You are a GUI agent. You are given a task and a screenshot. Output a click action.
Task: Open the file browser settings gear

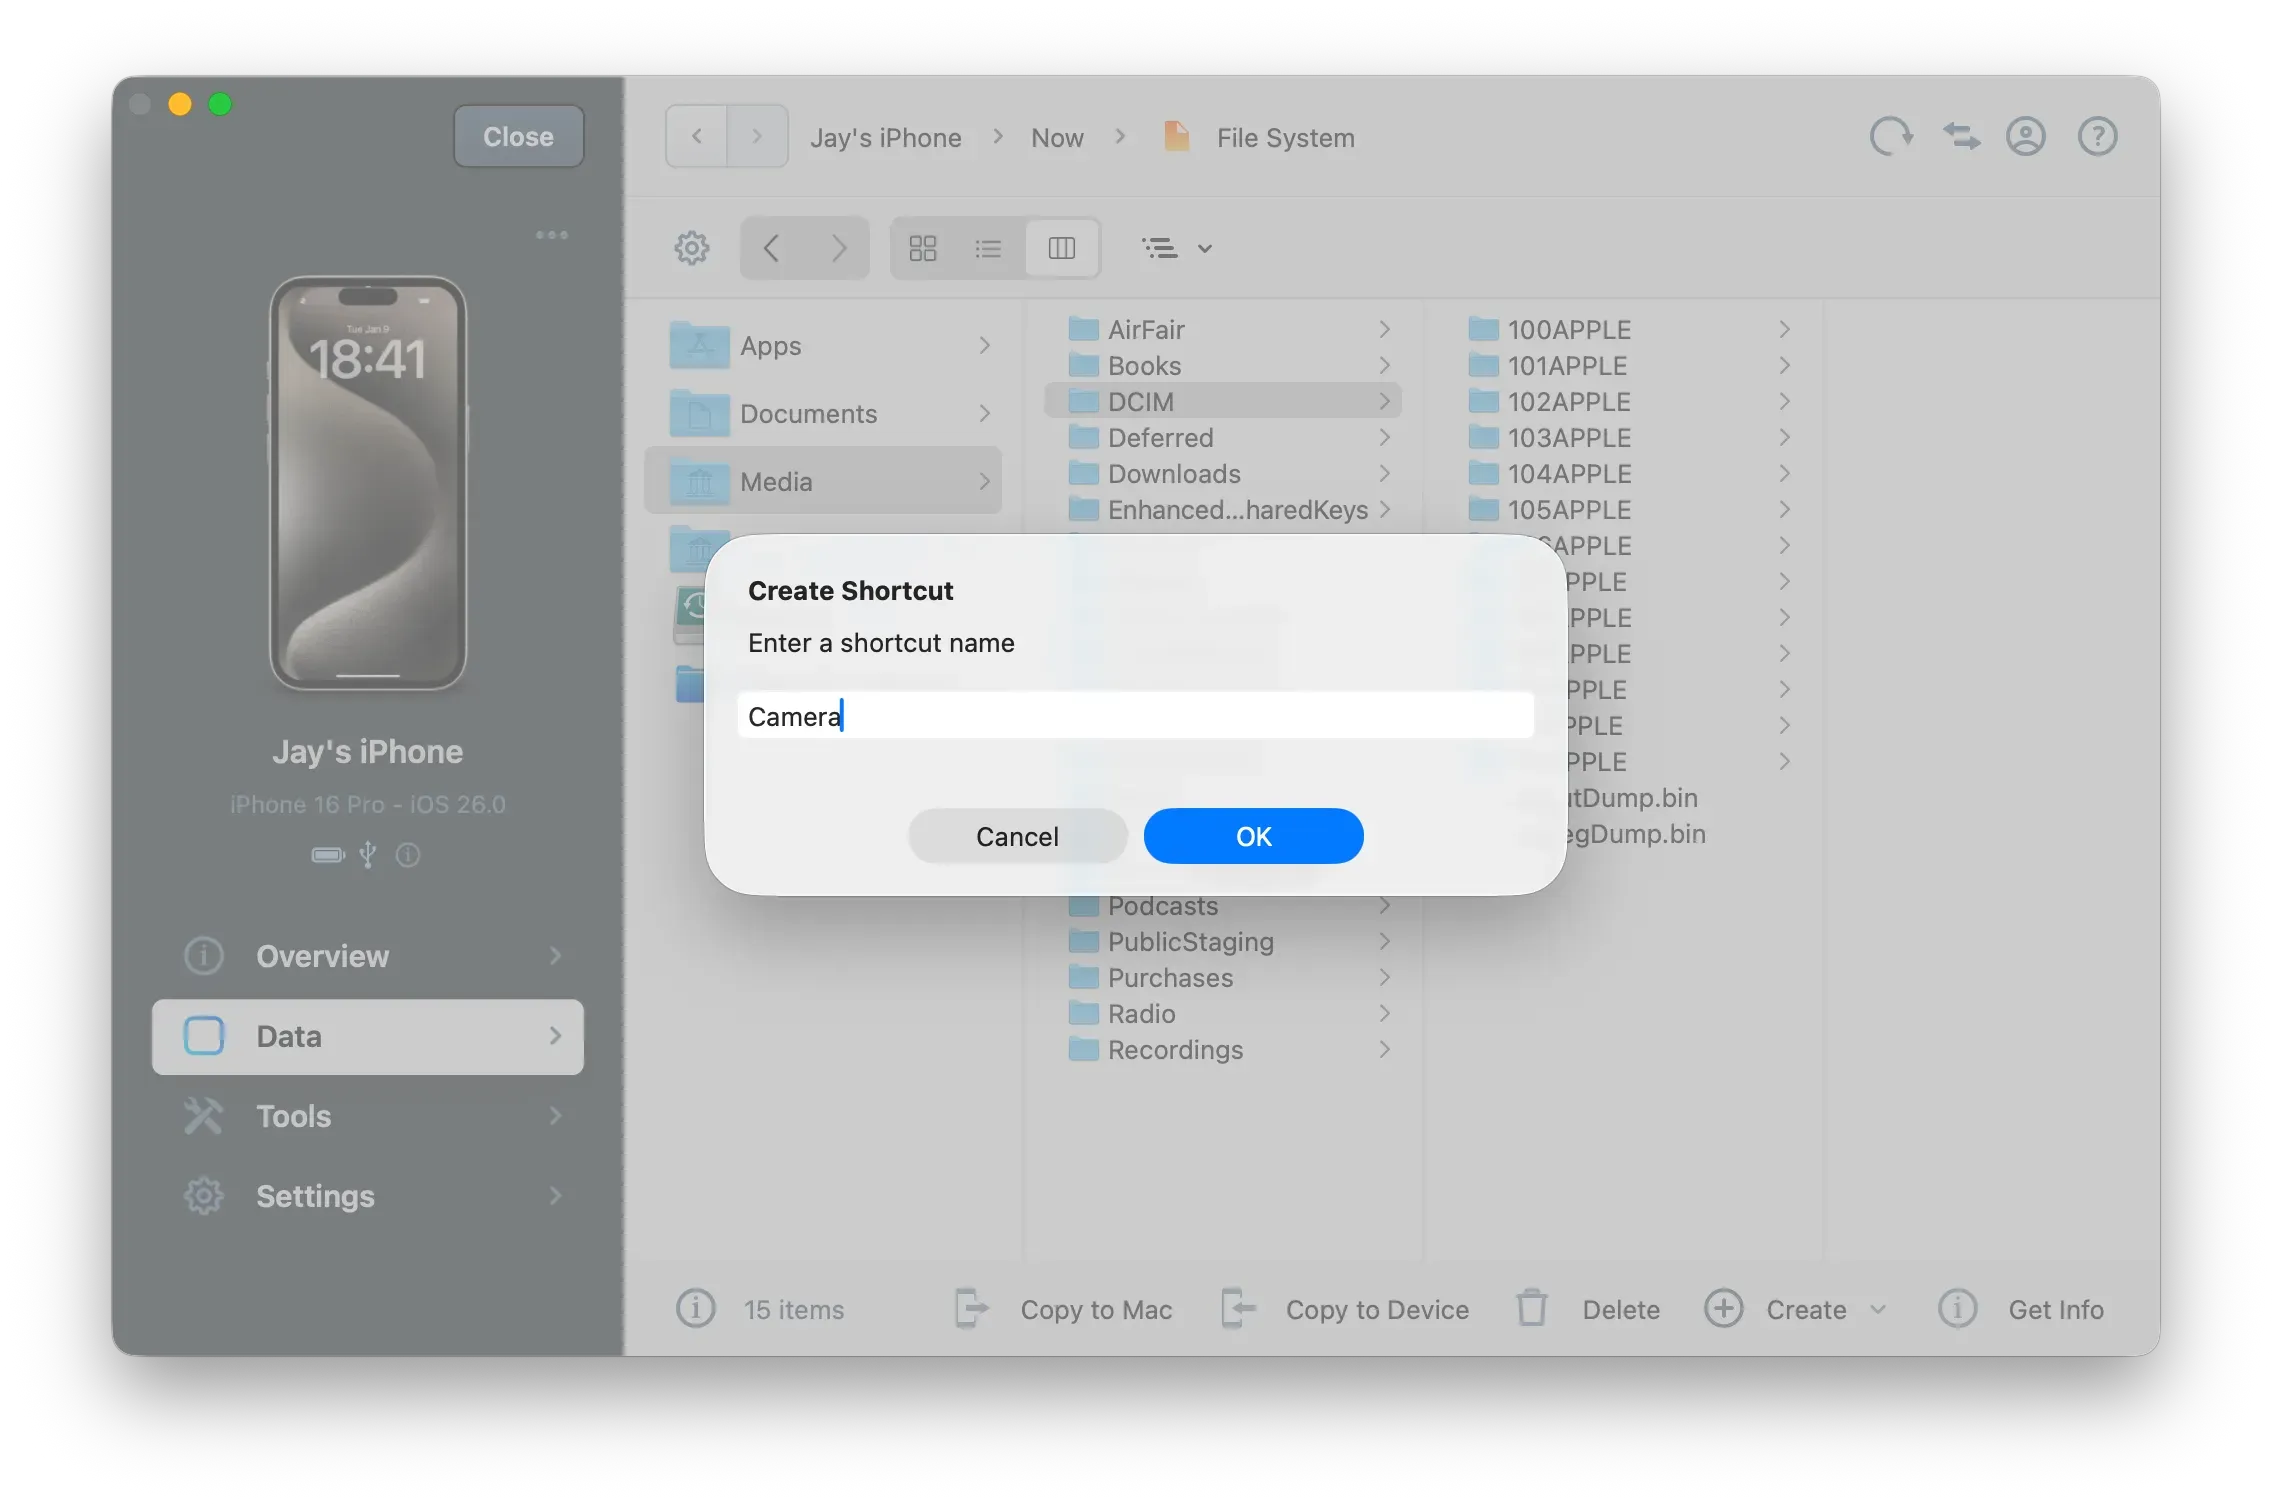pos(691,247)
